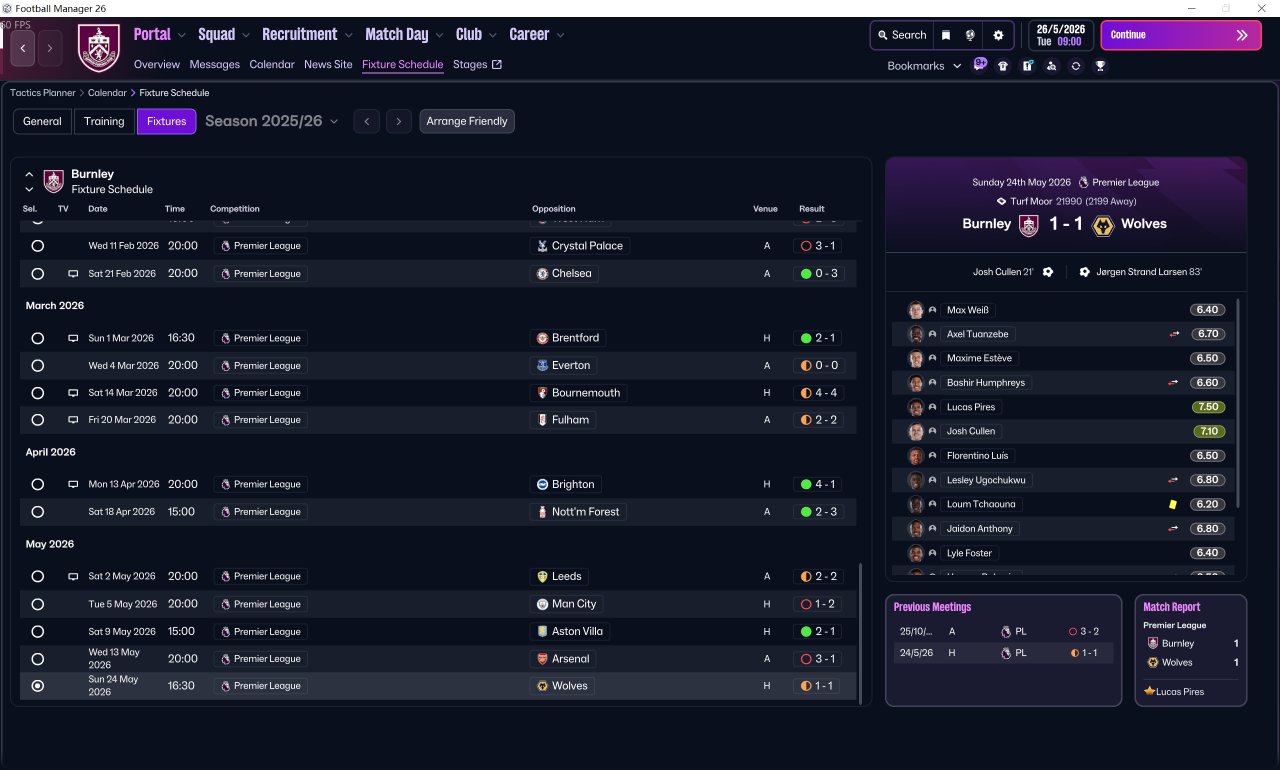Click Lucas Pires's 7.50 rating badge
This screenshot has height=770, width=1280.
(1207, 407)
